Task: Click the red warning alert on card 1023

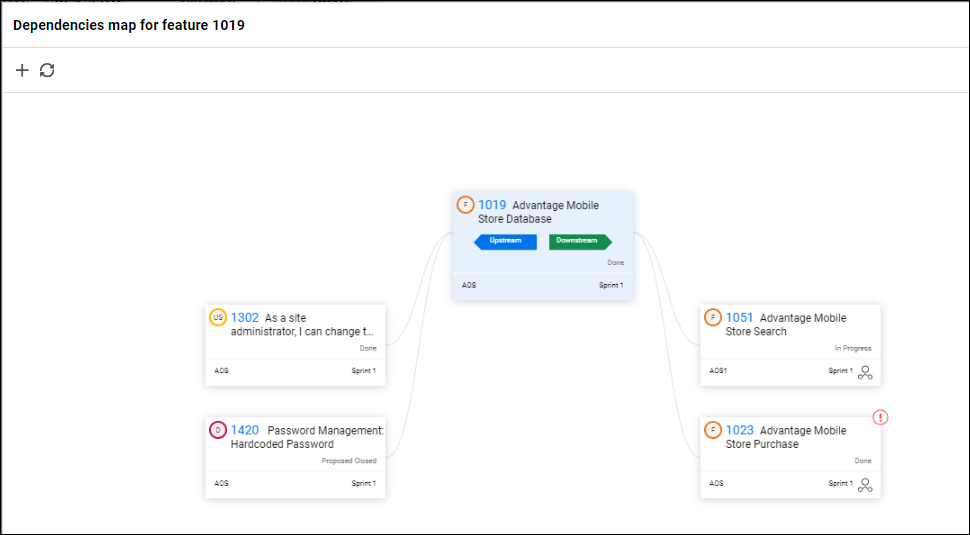Action: pyautogui.click(x=880, y=417)
